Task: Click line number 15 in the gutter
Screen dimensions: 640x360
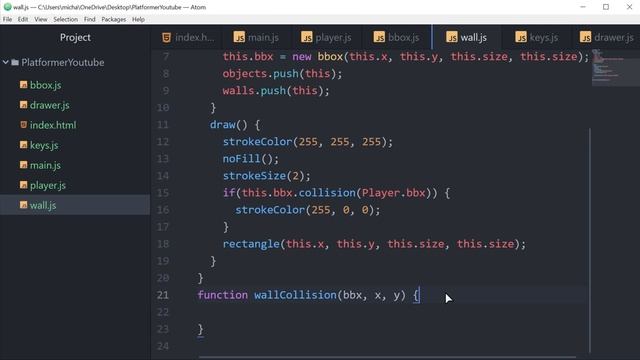Action: tap(163, 193)
